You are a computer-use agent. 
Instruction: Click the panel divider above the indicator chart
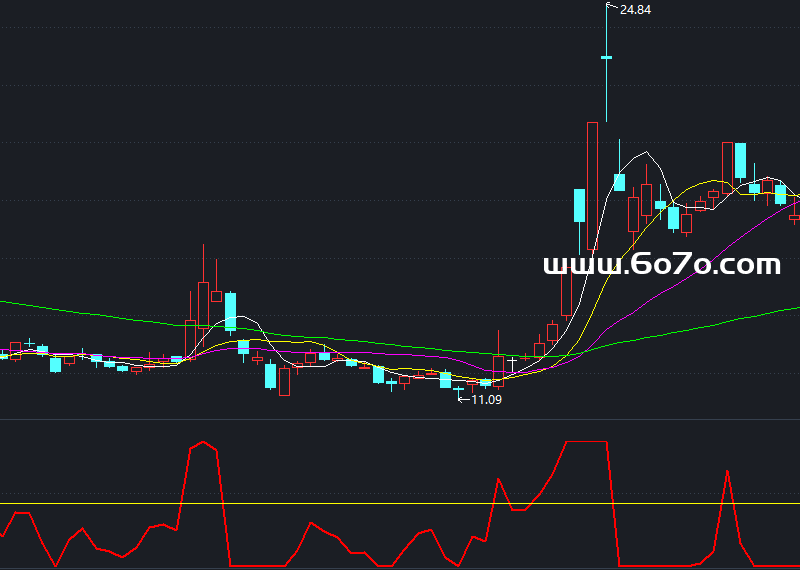click(400, 420)
